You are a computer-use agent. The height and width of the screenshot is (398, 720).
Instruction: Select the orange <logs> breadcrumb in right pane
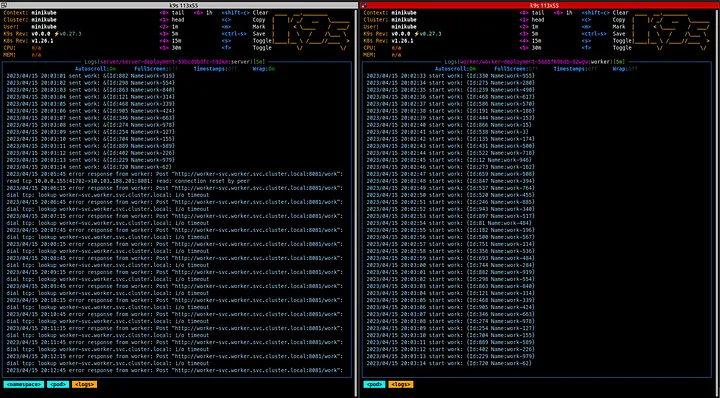[401, 384]
